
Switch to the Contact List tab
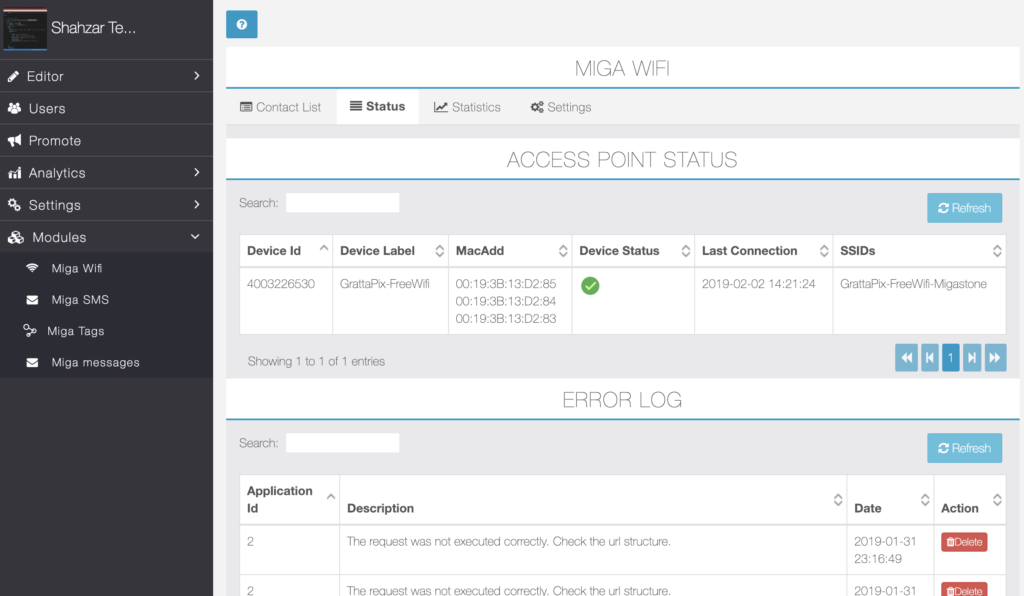280,107
